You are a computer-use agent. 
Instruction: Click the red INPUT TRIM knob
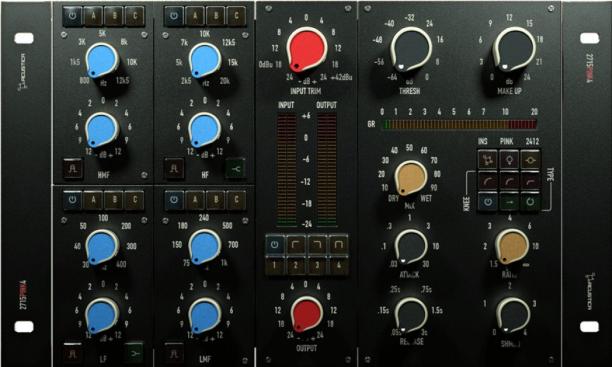[306, 49]
